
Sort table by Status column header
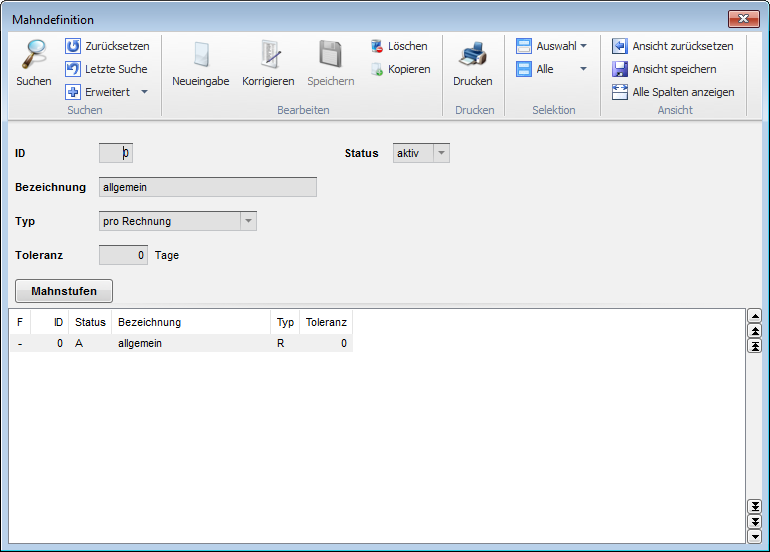click(90, 322)
